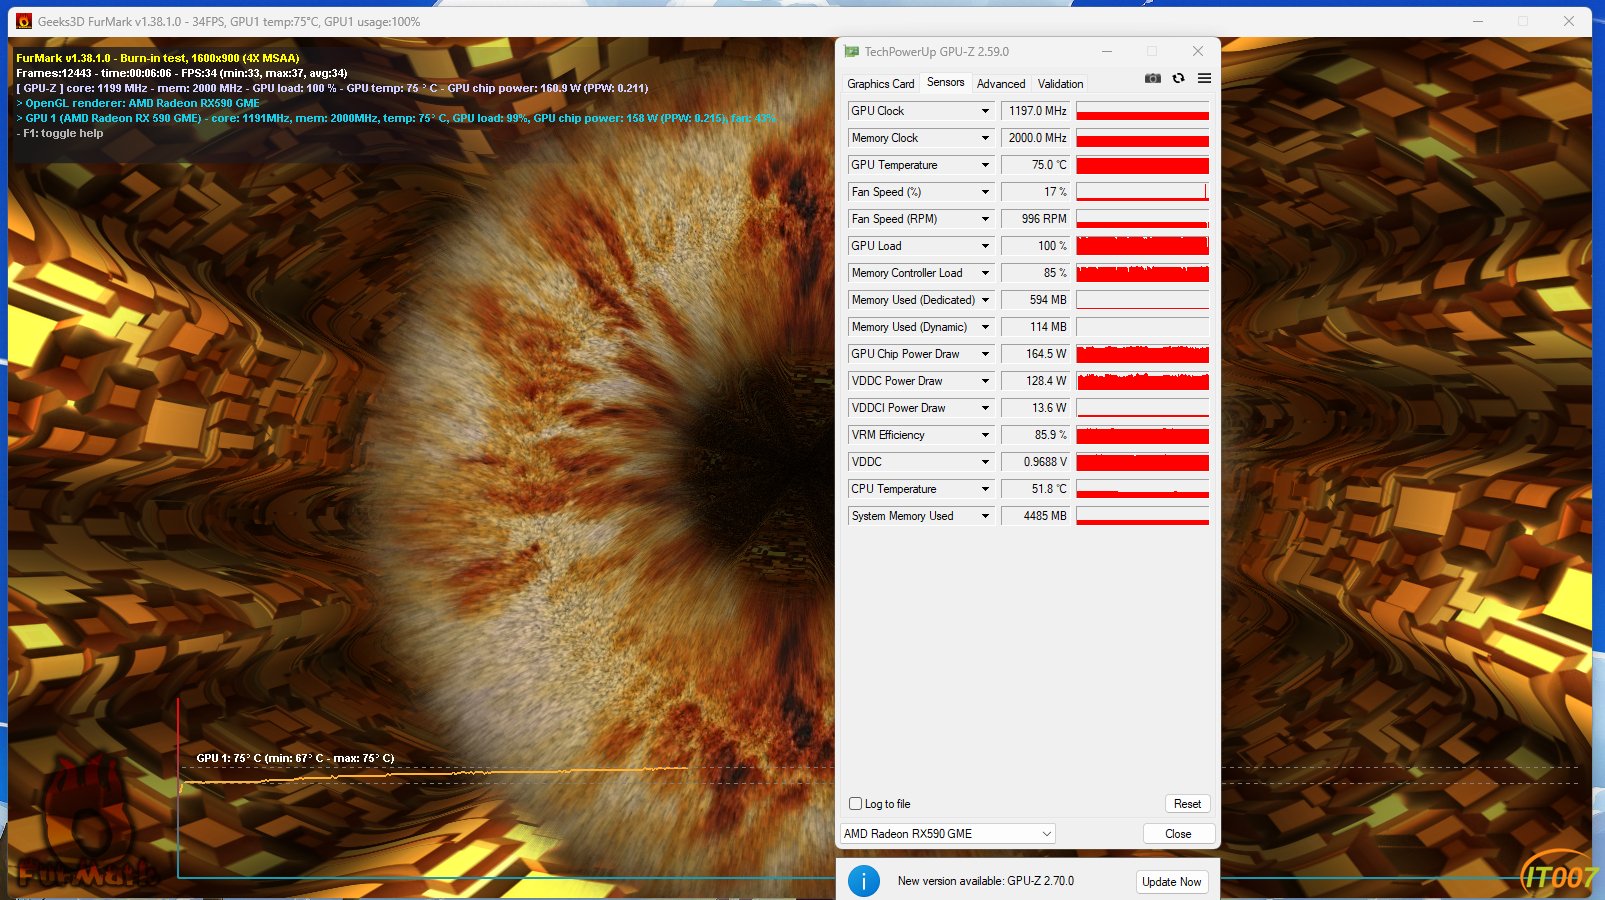Click the GPU Temperature history graph

pyautogui.click(x=1142, y=165)
